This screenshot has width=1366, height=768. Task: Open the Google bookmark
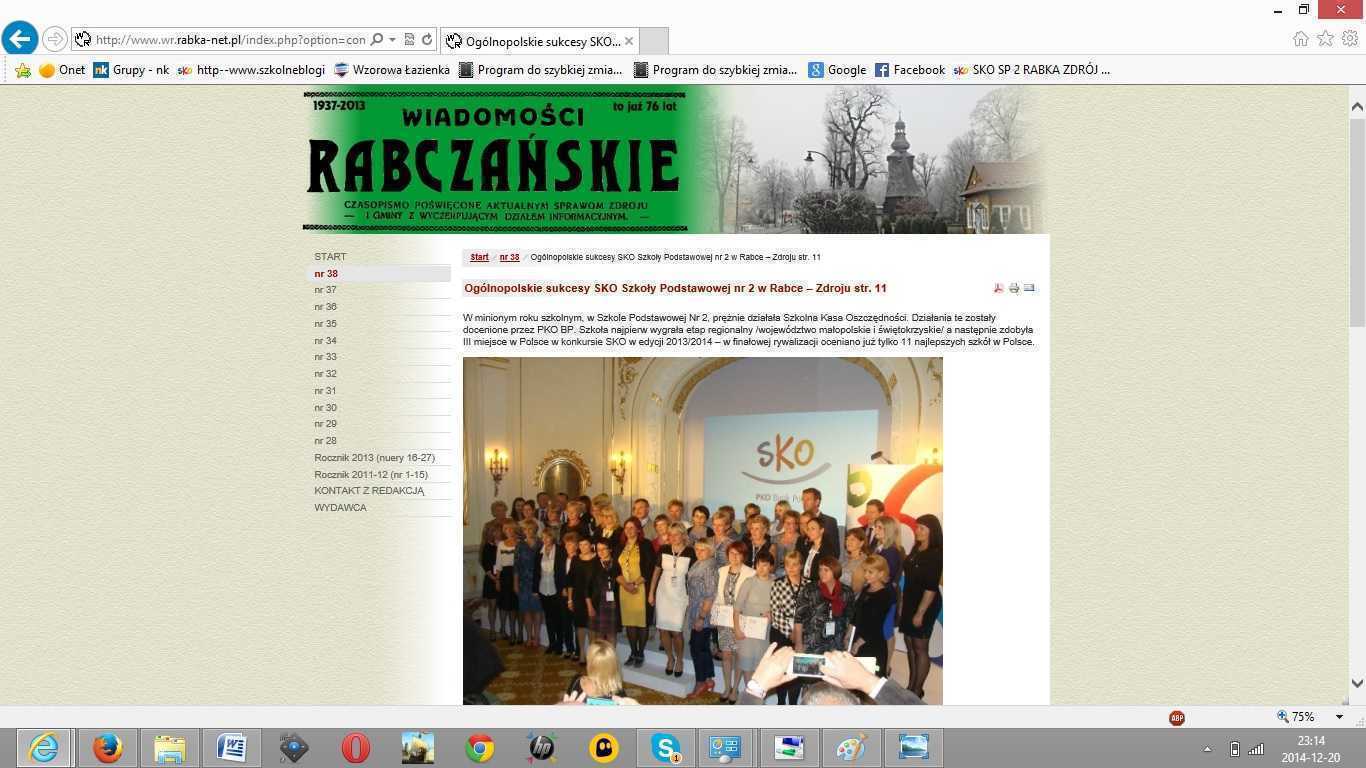pyautogui.click(x=838, y=70)
